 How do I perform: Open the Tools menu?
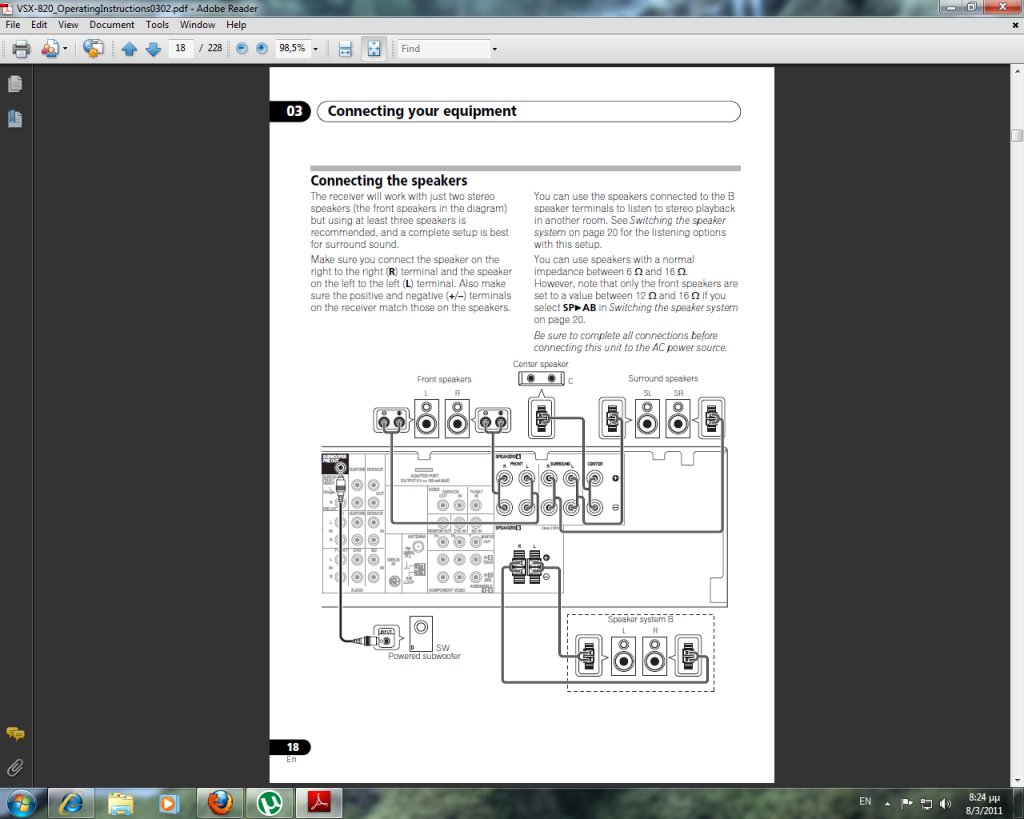tap(157, 25)
